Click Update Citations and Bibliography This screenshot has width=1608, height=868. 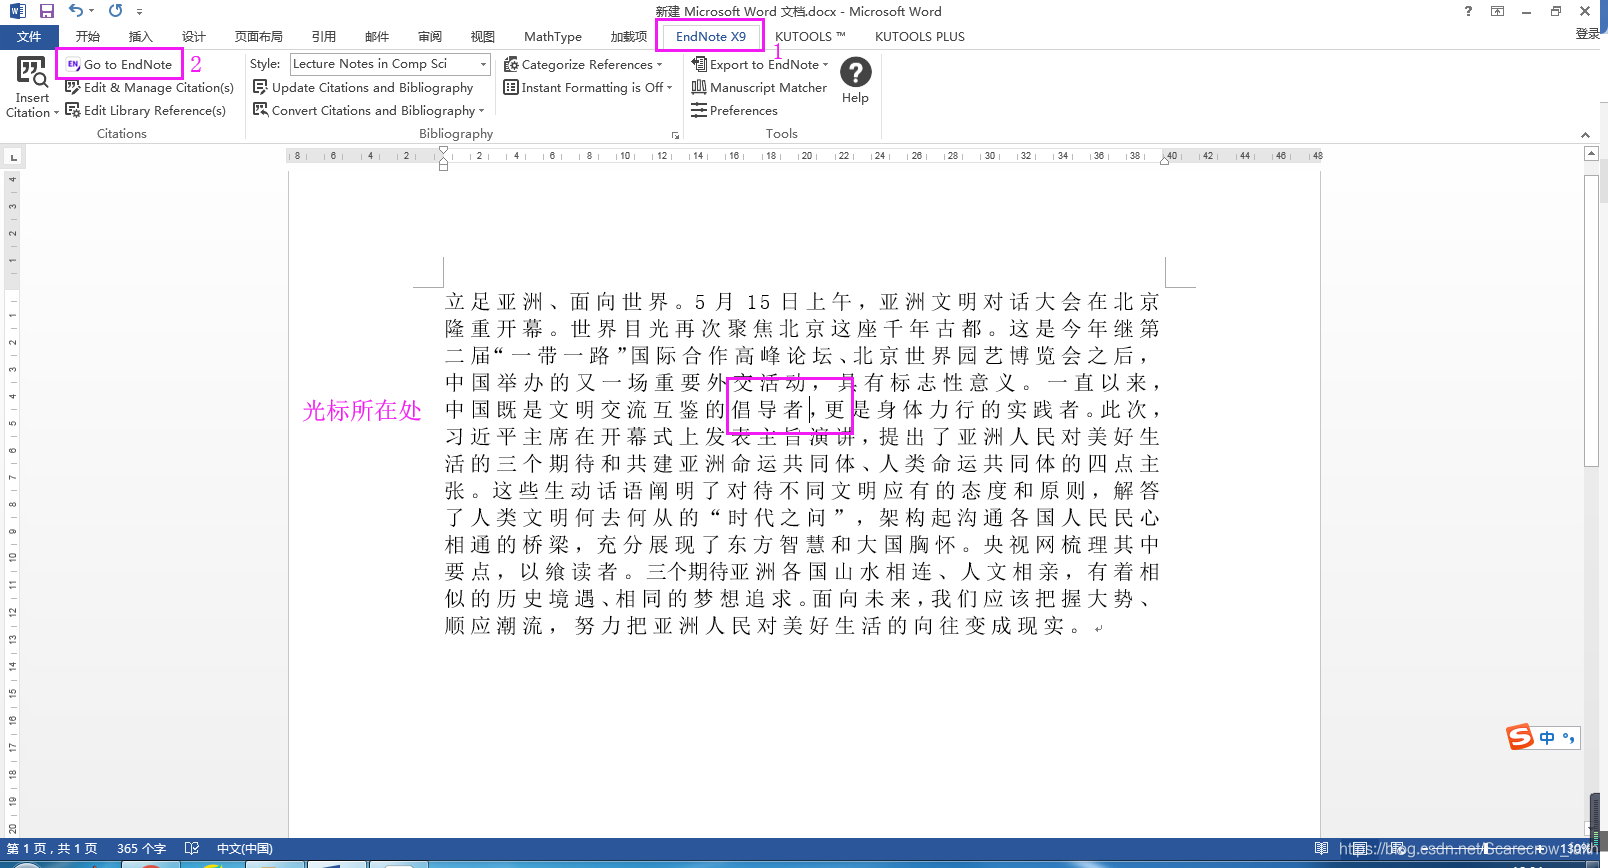coord(363,87)
